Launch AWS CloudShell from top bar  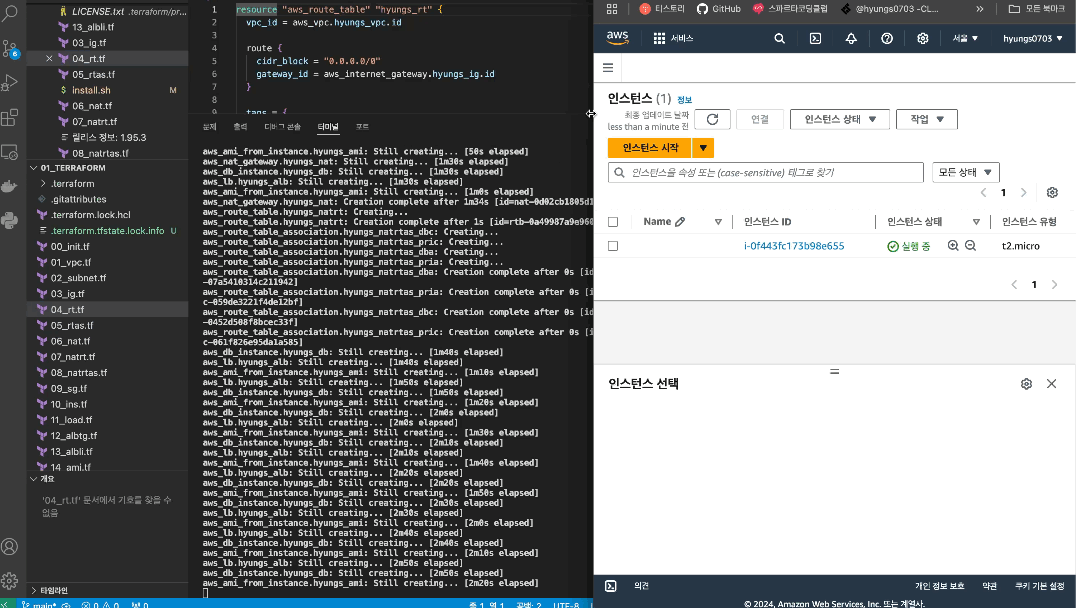tap(815, 39)
